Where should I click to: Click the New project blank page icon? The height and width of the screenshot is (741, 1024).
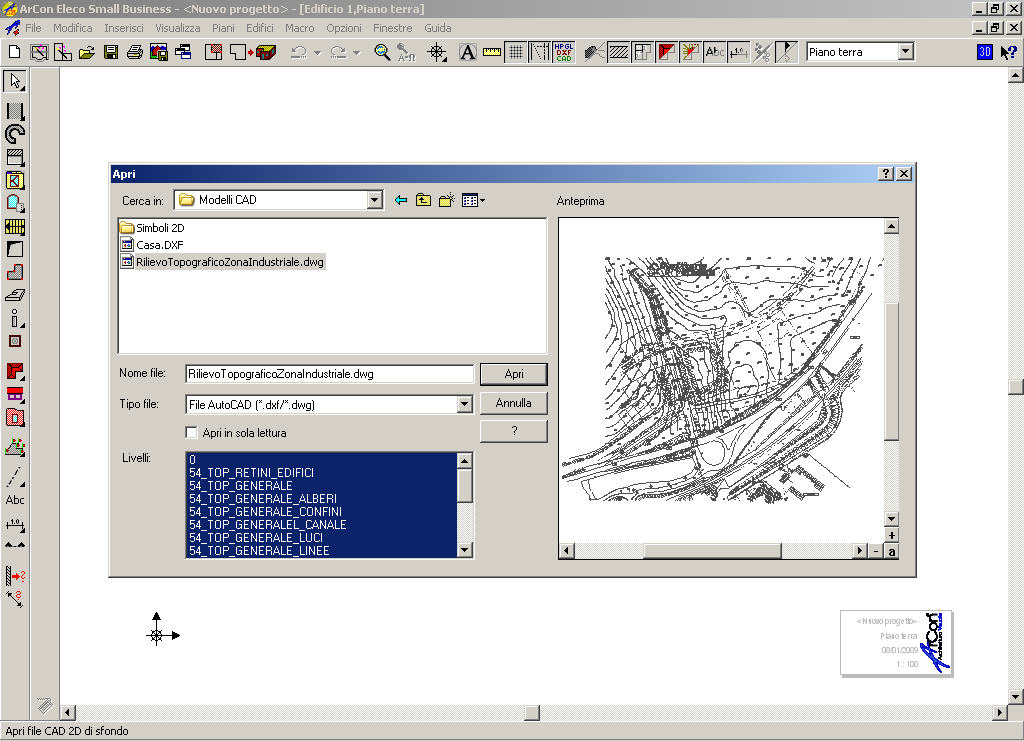click(x=14, y=52)
